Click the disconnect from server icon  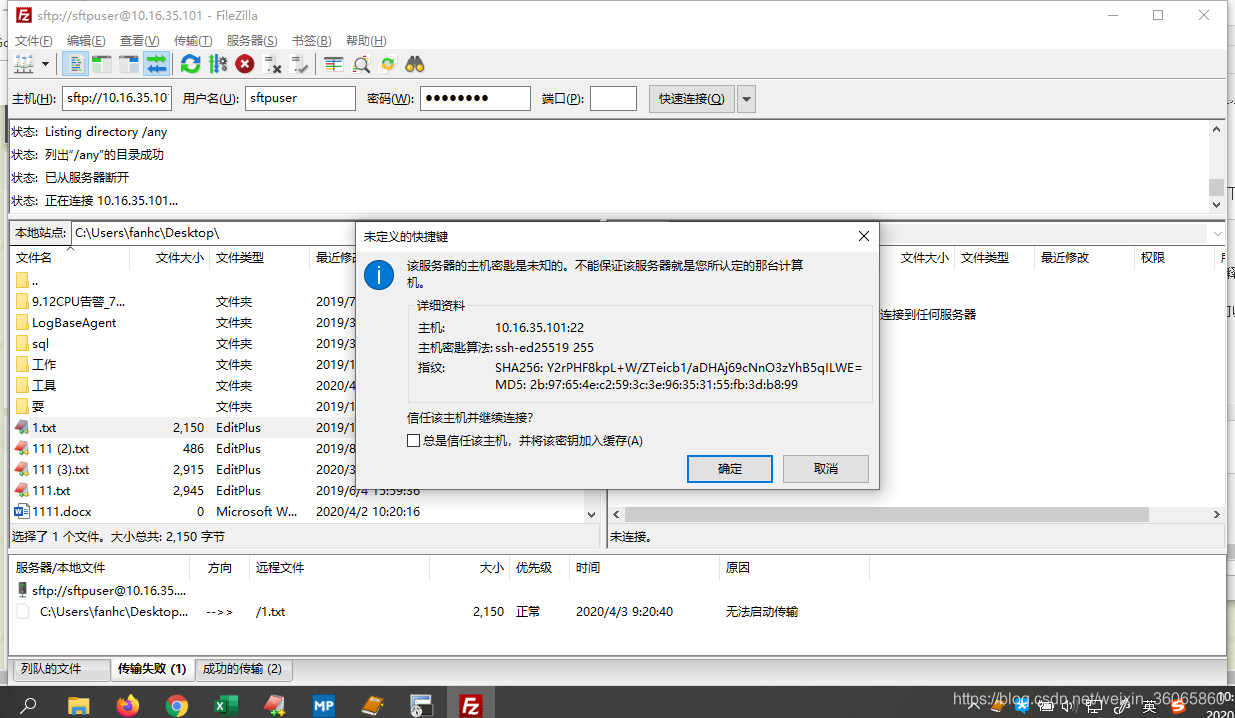(x=272, y=64)
